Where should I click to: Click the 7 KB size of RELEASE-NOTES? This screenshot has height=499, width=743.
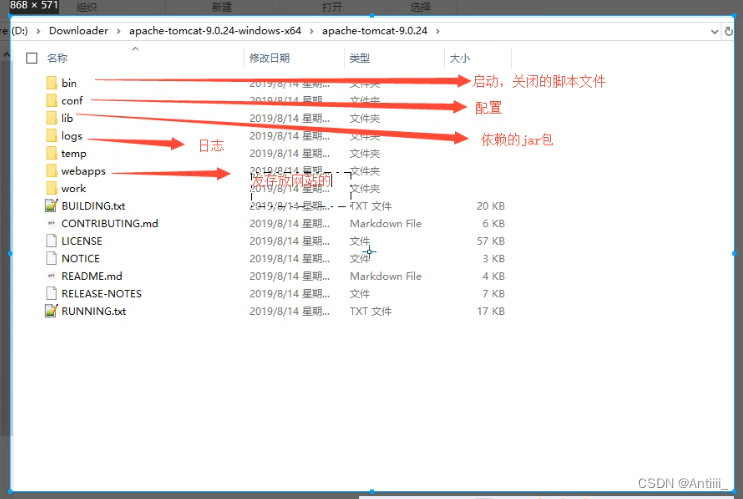pos(493,293)
